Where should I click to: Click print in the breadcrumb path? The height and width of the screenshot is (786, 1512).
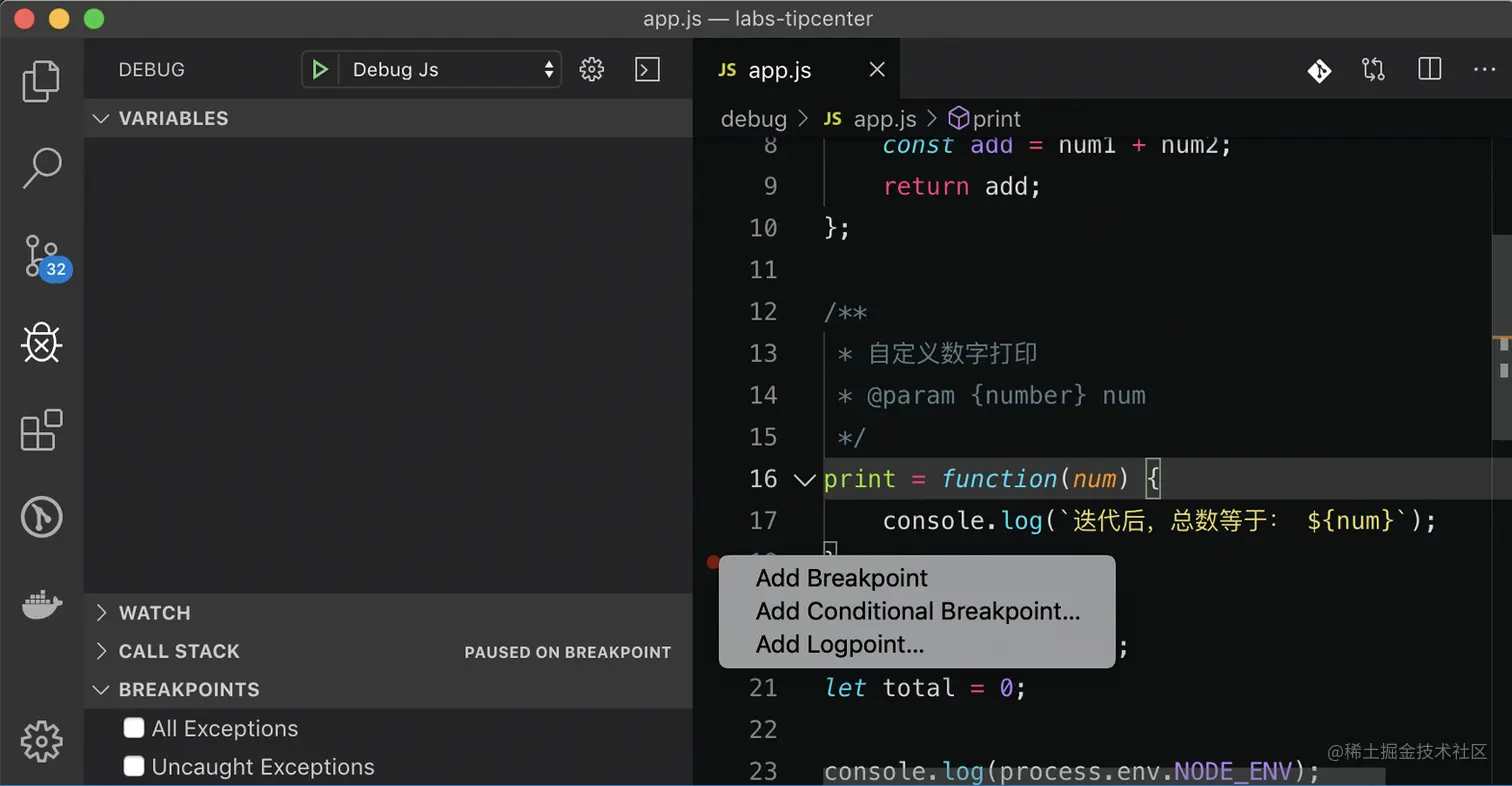[x=997, y=119]
